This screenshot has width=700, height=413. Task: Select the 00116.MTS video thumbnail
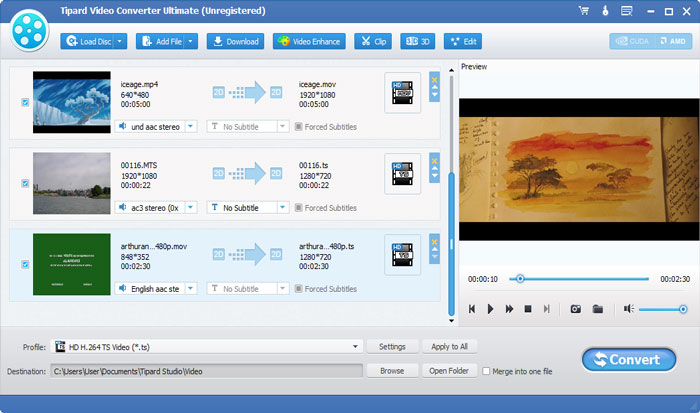coord(71,183)
